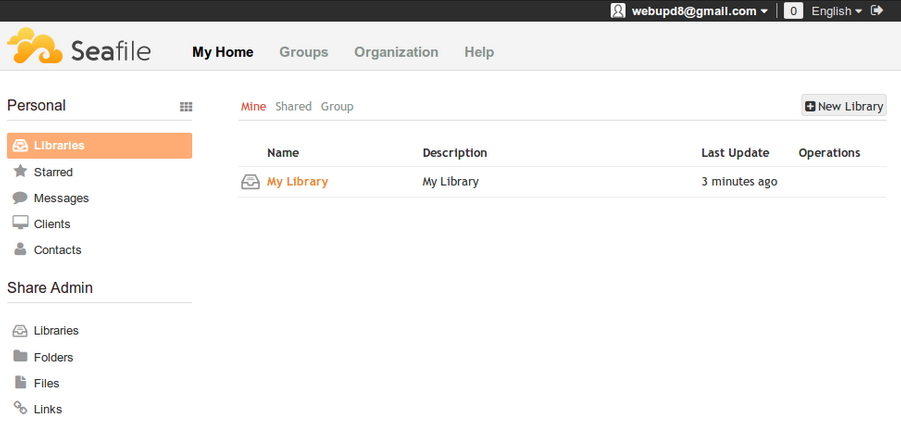Click the log out icon in top bar
This screenshot has width=901, height=438.
(877, 10)
